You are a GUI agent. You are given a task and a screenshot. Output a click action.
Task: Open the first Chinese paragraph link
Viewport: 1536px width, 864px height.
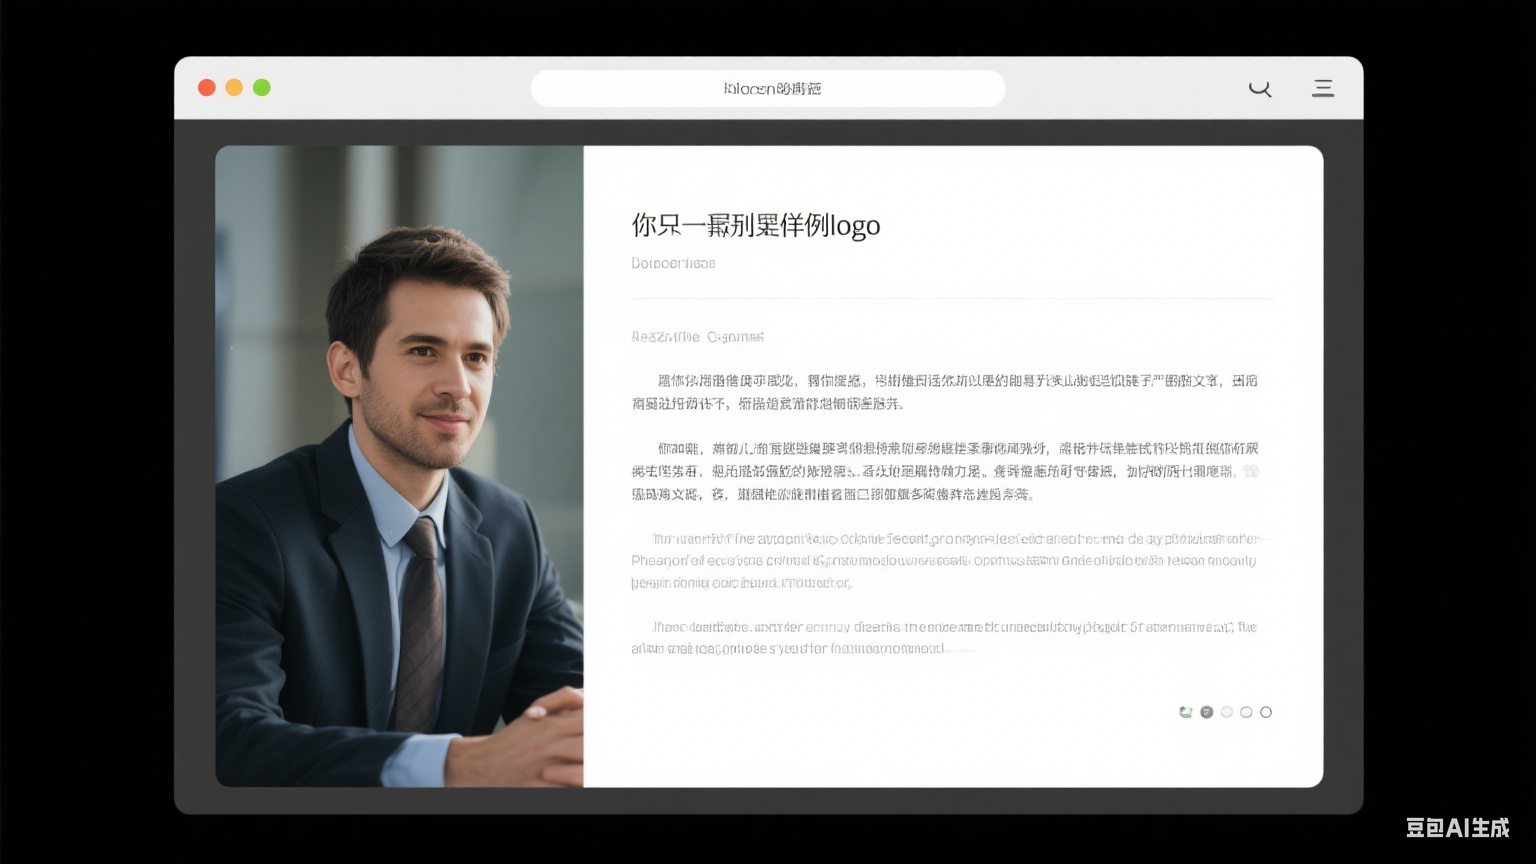[944, 390]
